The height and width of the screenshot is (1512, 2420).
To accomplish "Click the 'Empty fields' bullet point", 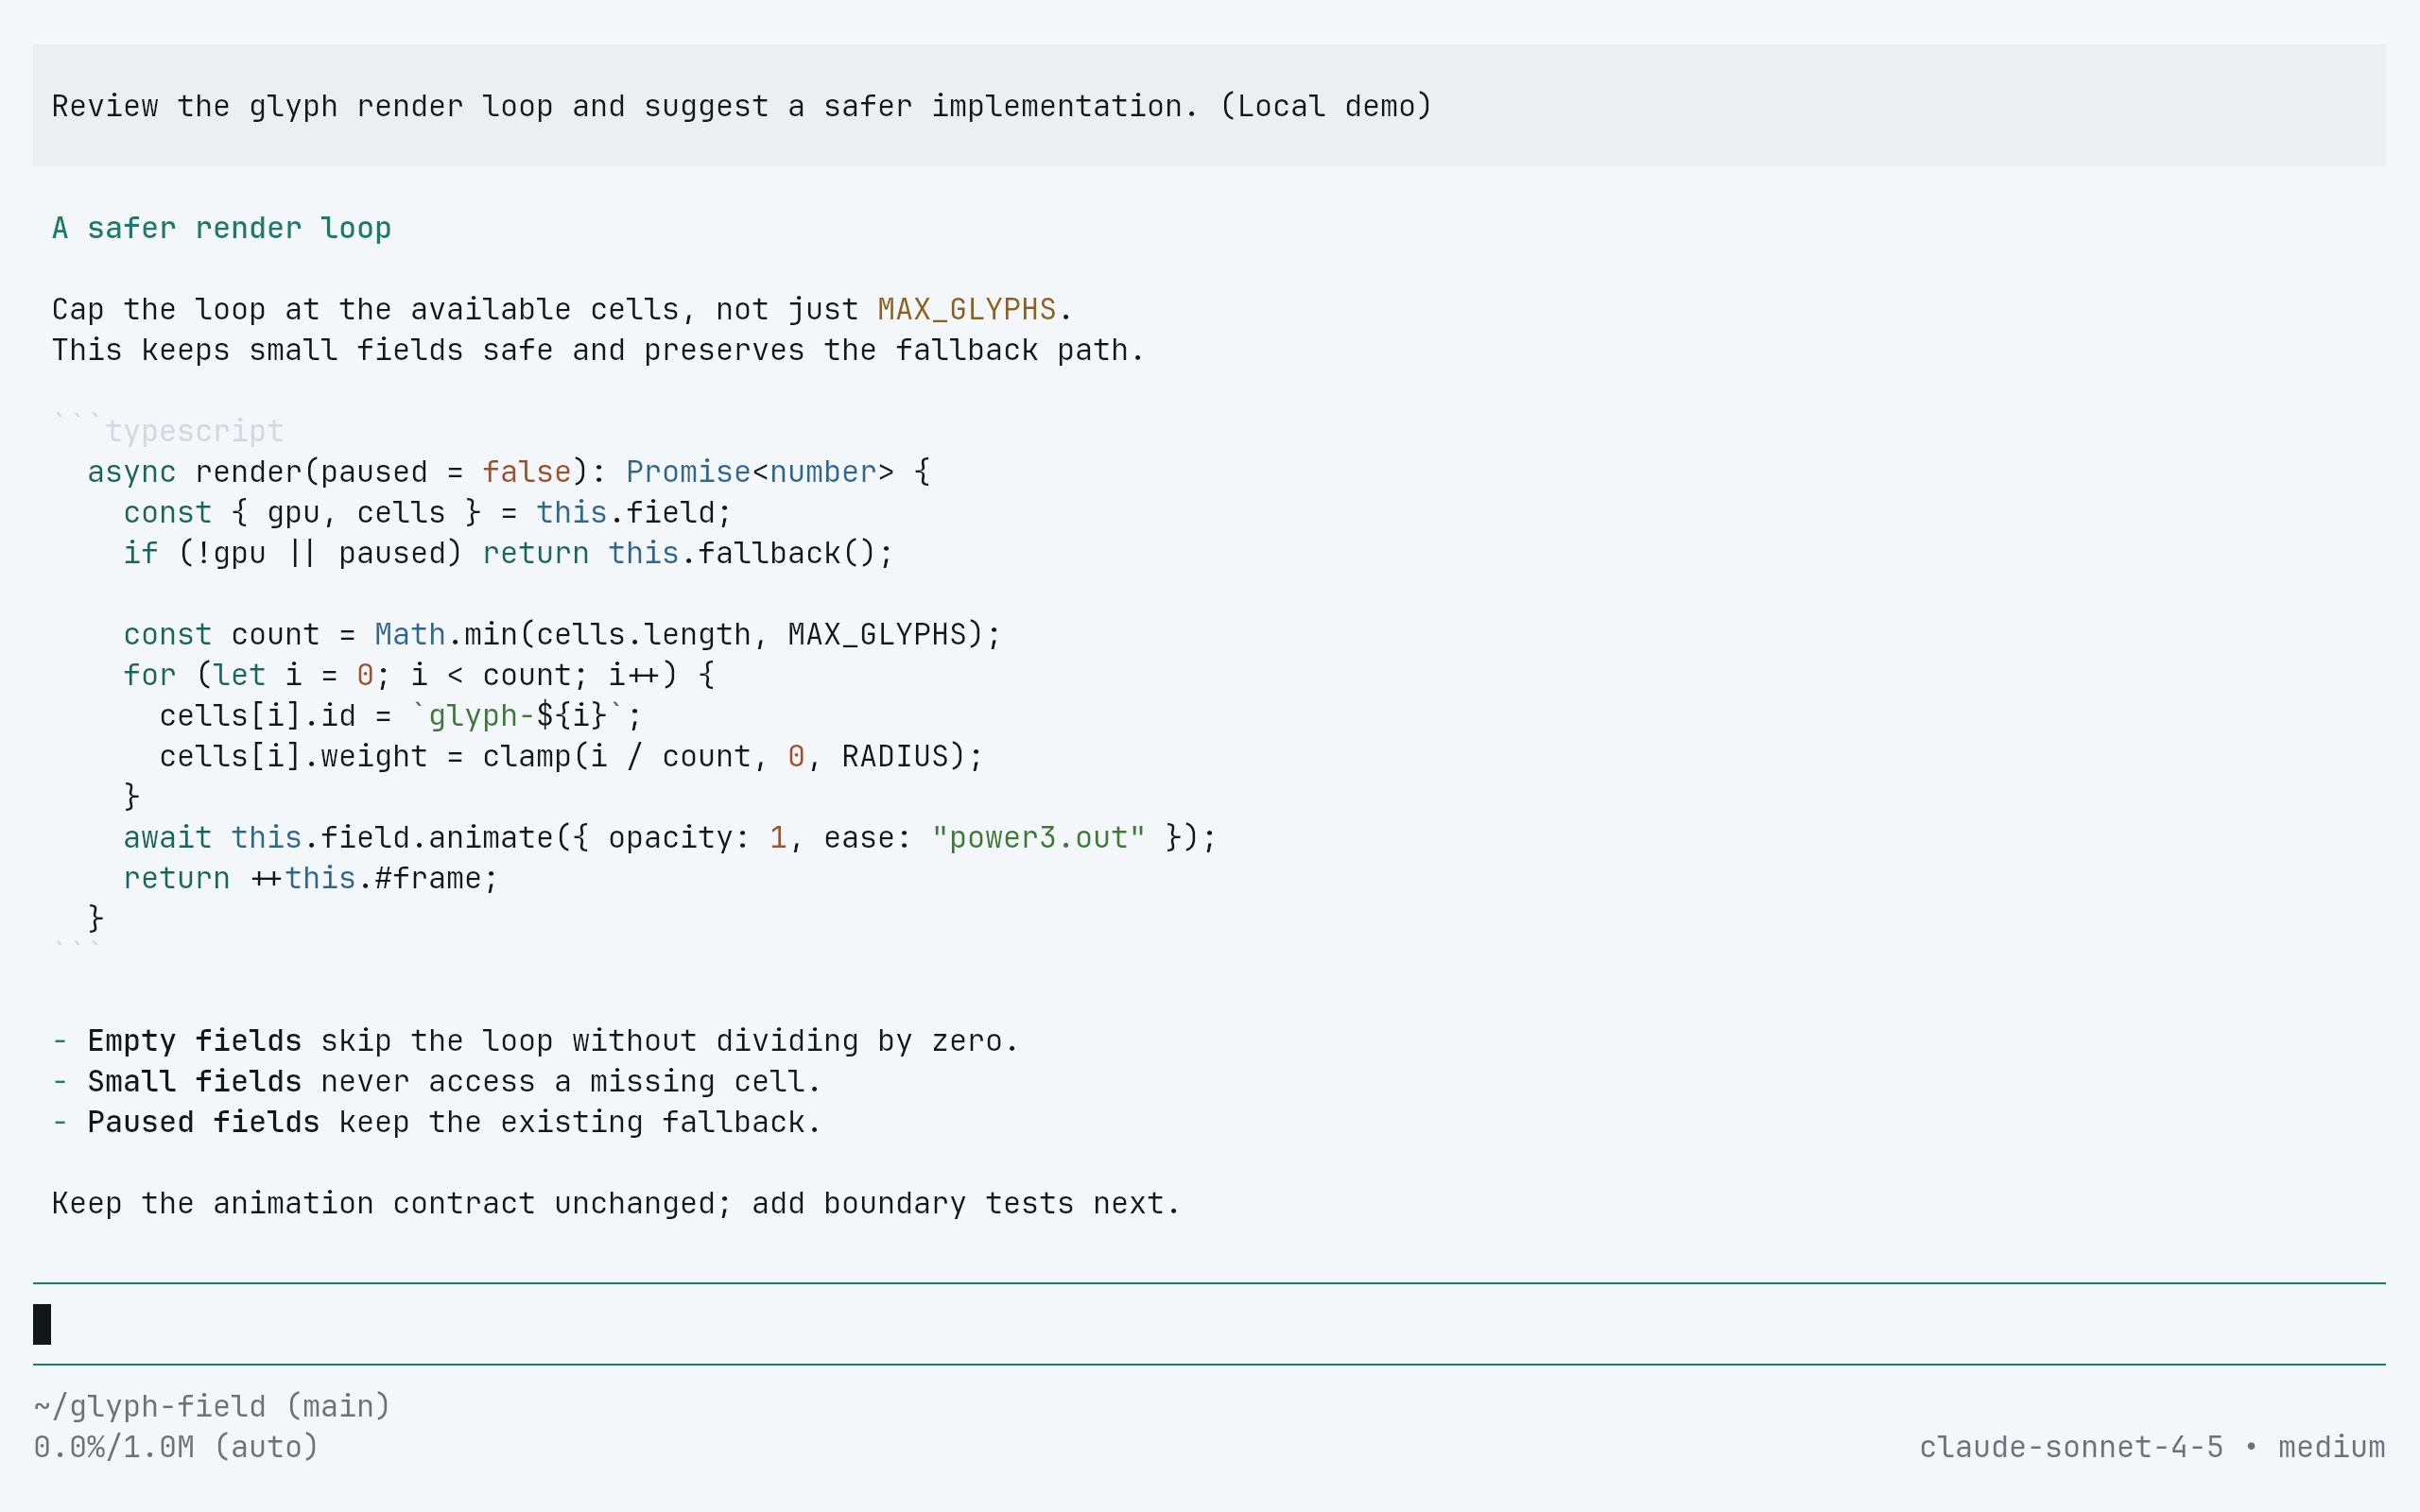I will pos(535,1040).
